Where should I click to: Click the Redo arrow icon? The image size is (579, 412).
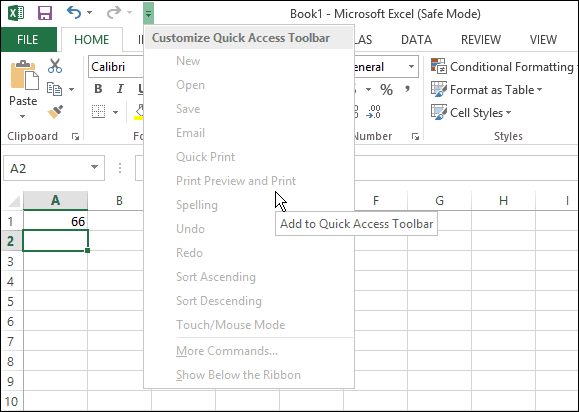click(x=114, y=13)
